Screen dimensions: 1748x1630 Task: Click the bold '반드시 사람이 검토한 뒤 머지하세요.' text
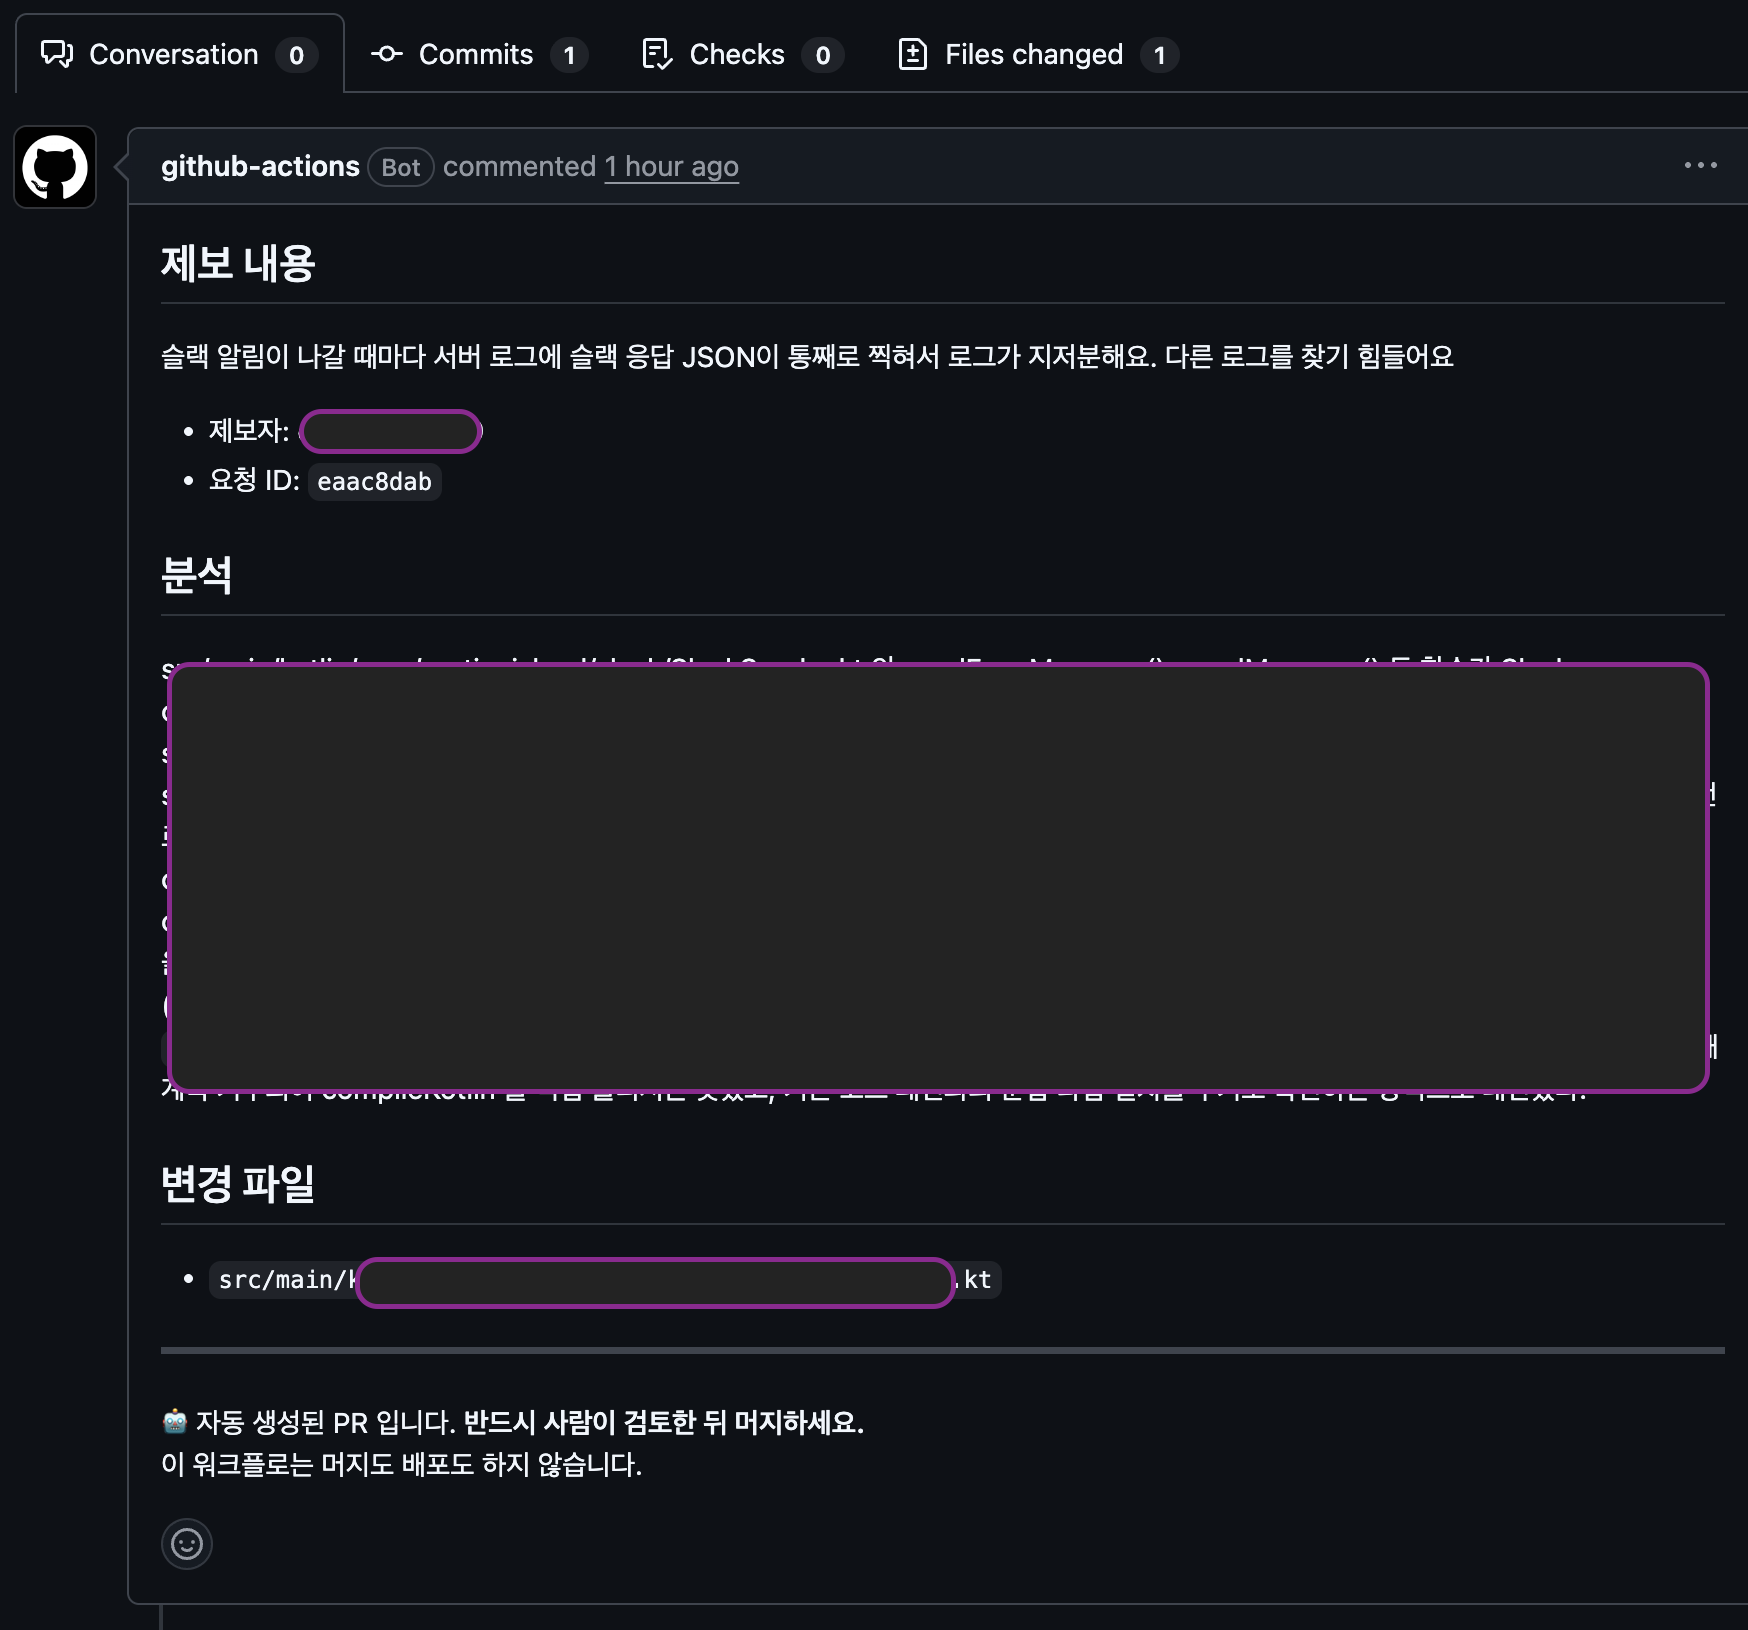point(663,1422)
